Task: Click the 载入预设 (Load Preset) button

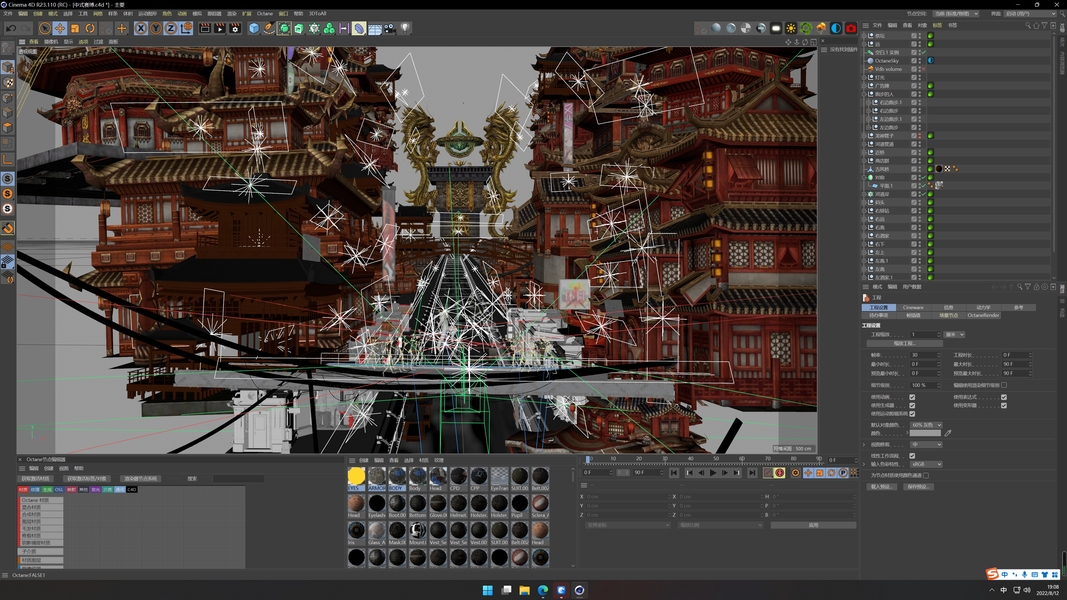Action: tap(881, 487)
